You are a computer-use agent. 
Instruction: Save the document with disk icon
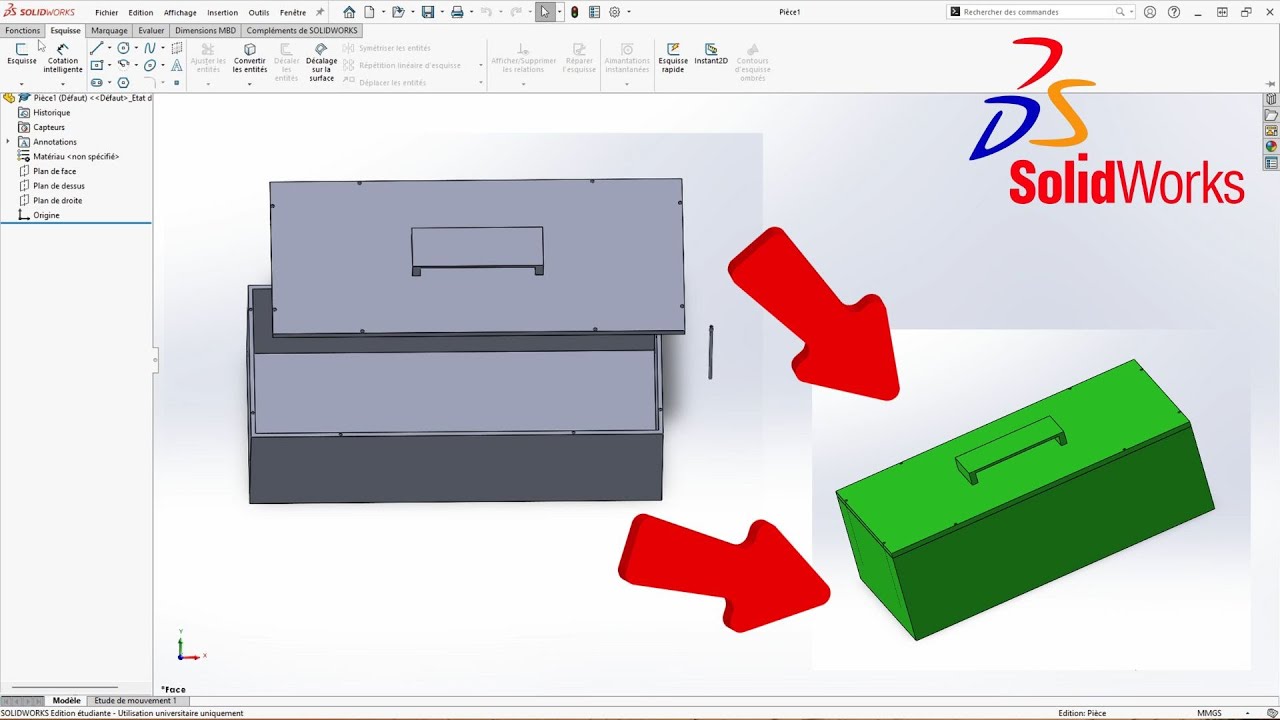pyautogui.click(x=427, y=12)
